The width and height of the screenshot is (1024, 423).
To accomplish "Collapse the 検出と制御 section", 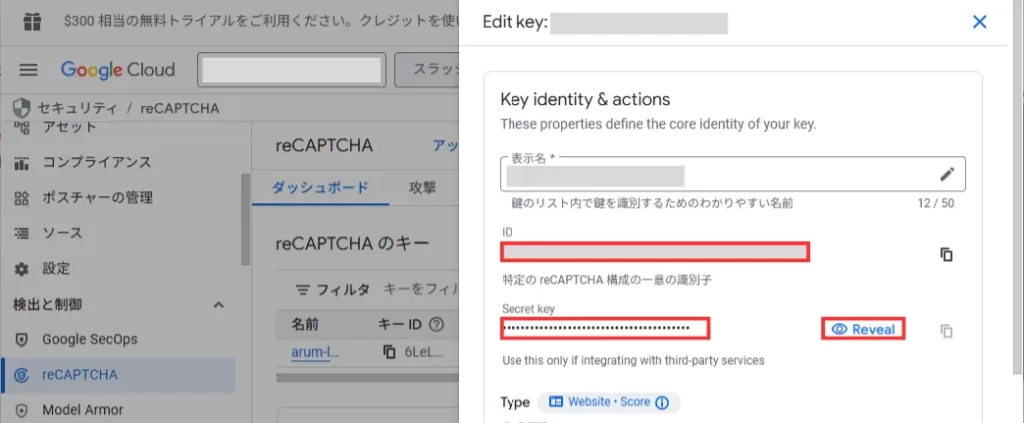I will (x=219, y=305).
